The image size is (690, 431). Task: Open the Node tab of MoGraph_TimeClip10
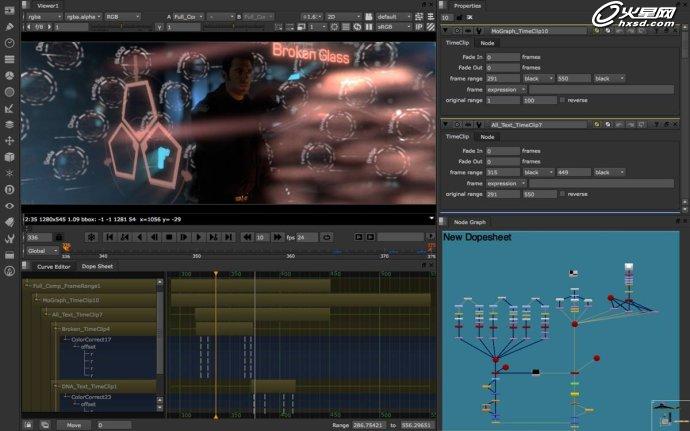tap(487, 43)
